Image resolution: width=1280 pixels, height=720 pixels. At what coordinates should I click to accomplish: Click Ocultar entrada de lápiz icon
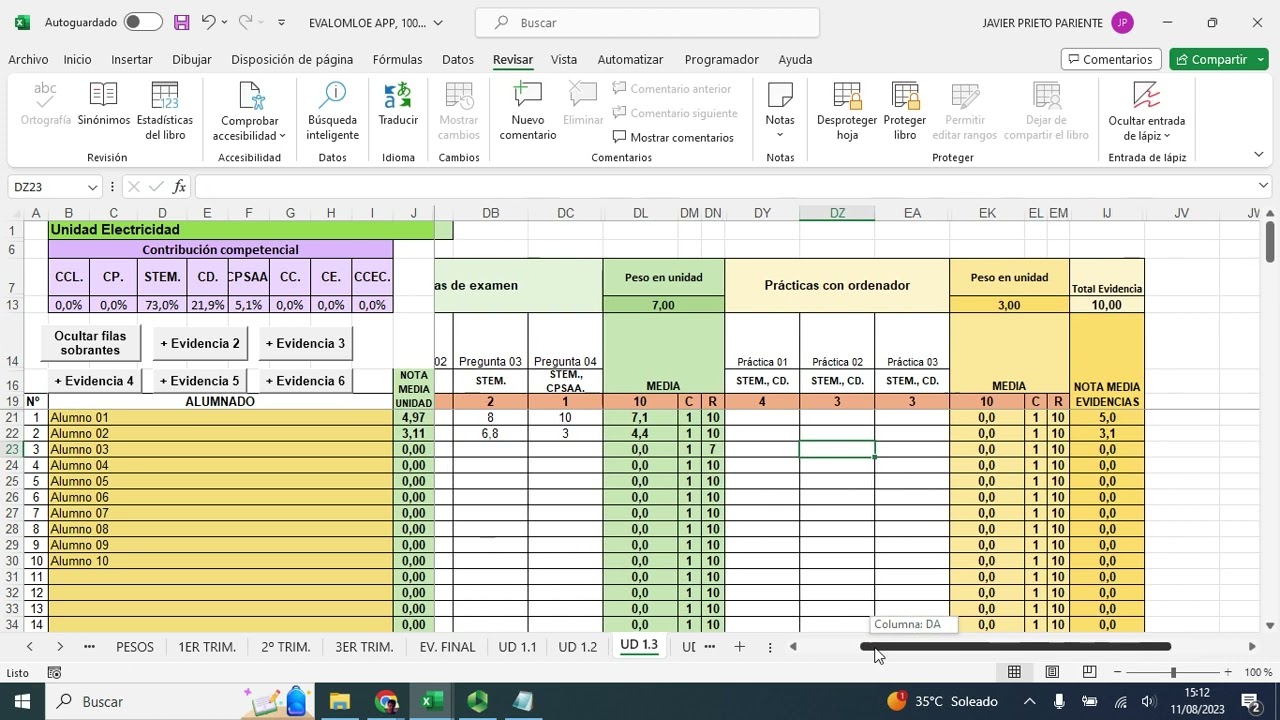(x=1146, y=97)
